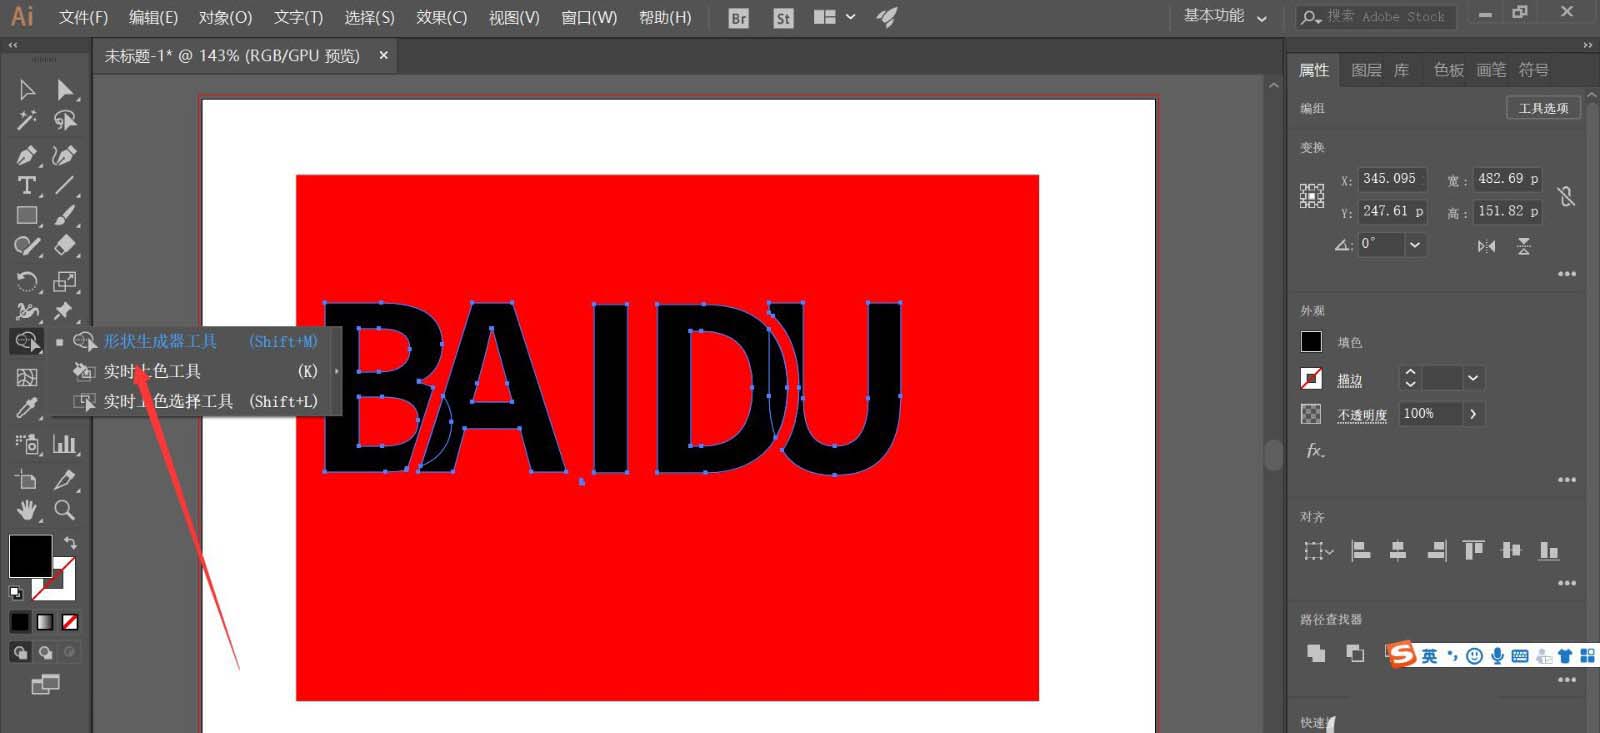Viewport: 1600px width, 733px height.
Task: Show more Align options
Action: pos(1567,583)
